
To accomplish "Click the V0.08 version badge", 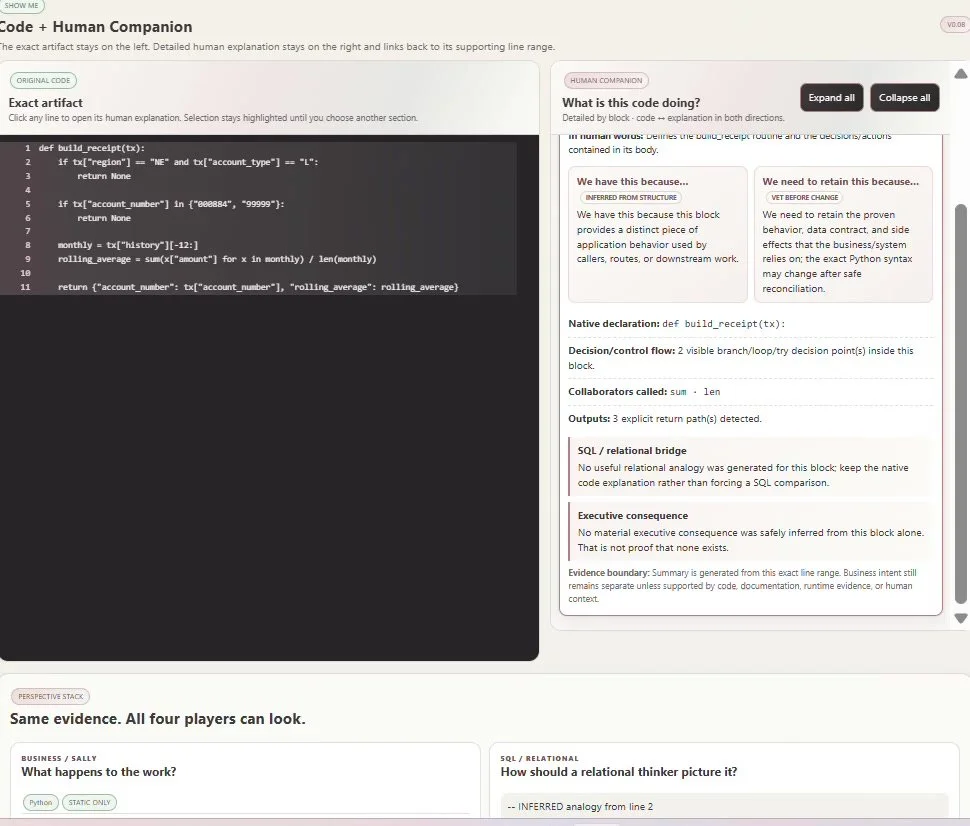I will coord(956,25).
